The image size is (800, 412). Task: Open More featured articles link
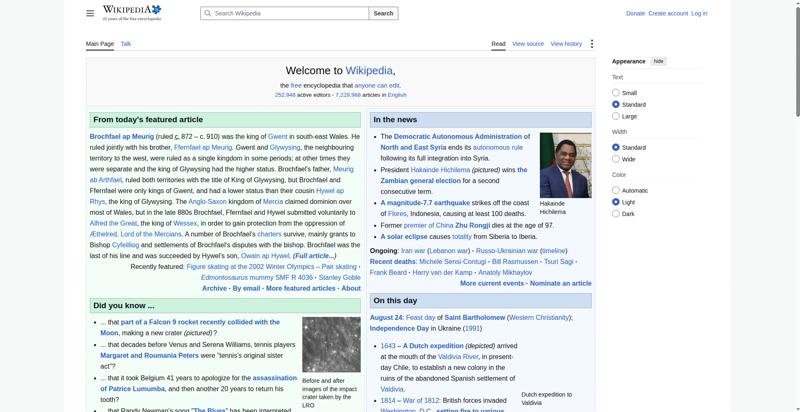point(301,288)
